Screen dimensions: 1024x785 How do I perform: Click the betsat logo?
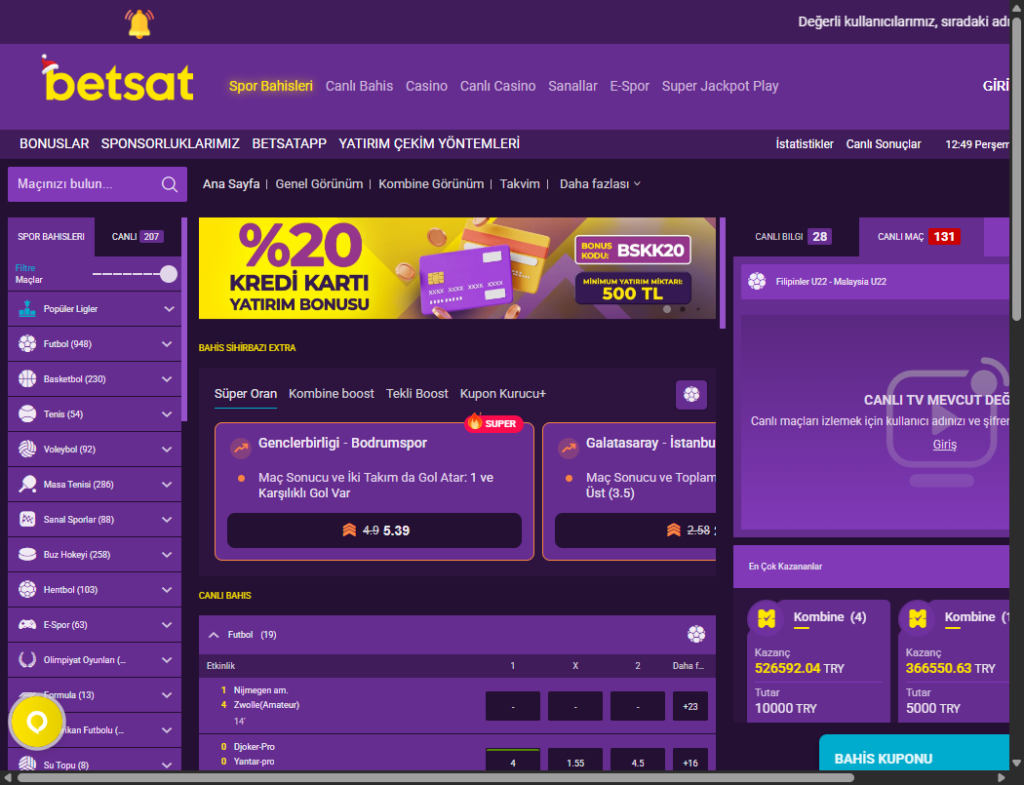pos(118,82)
